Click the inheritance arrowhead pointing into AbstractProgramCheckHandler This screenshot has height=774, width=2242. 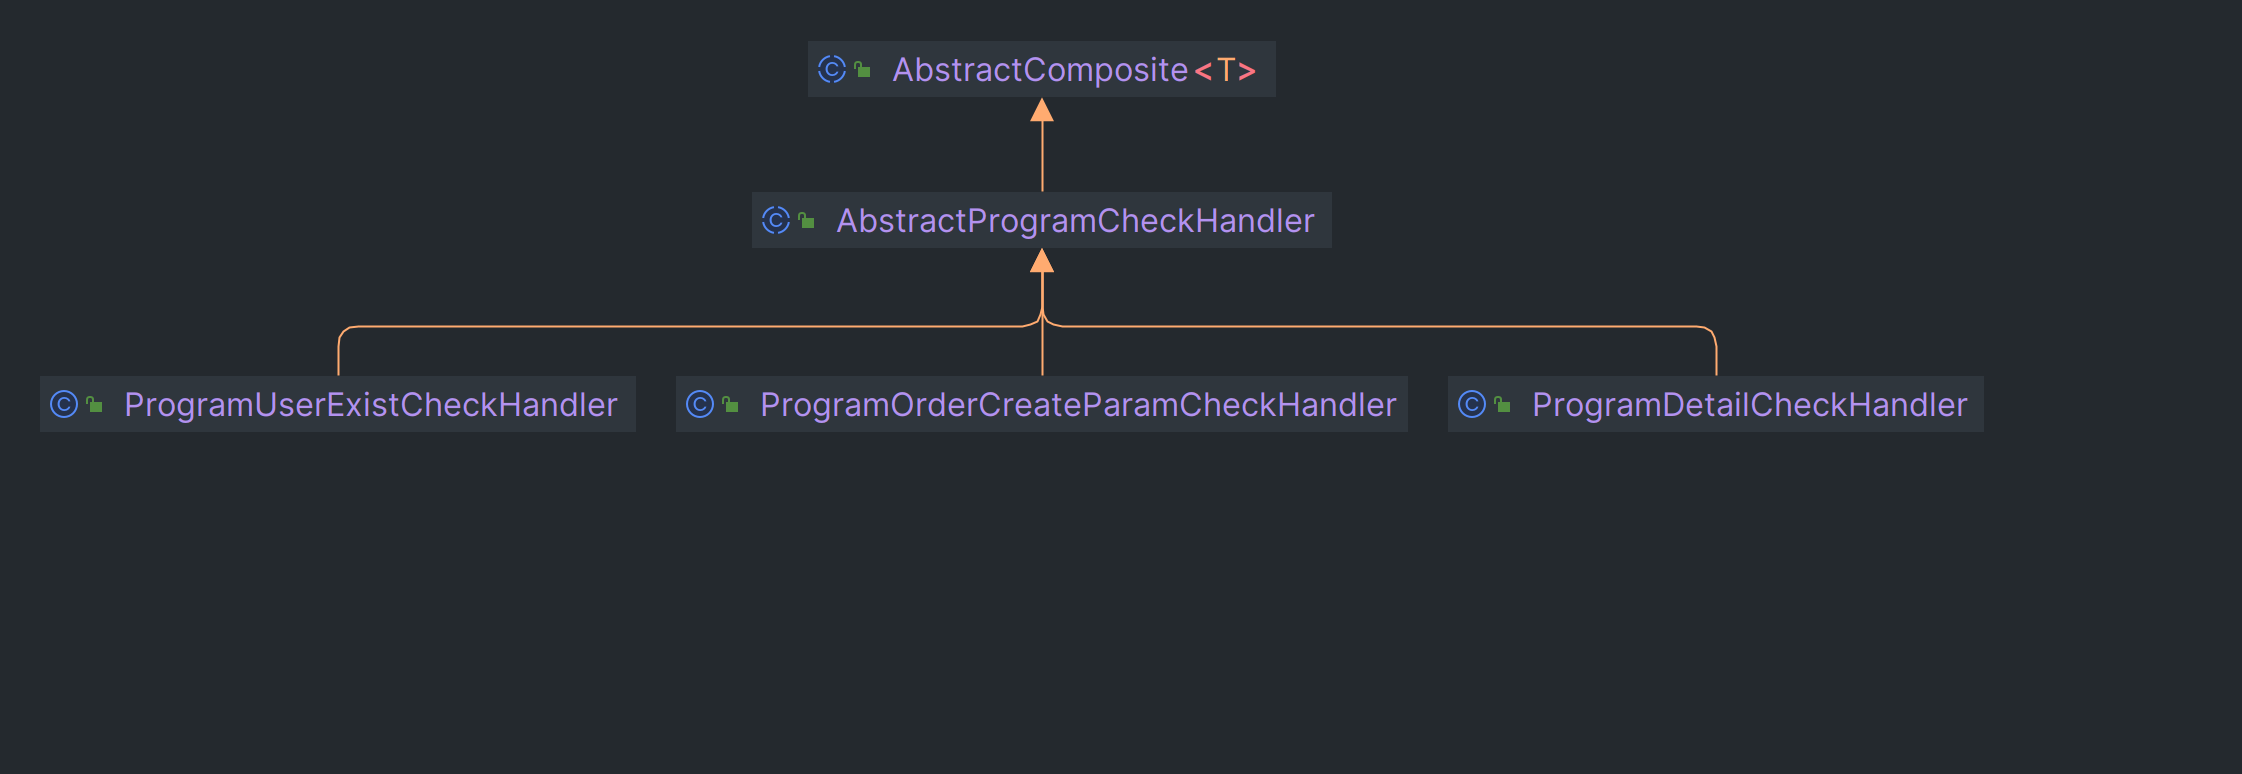1042,261
